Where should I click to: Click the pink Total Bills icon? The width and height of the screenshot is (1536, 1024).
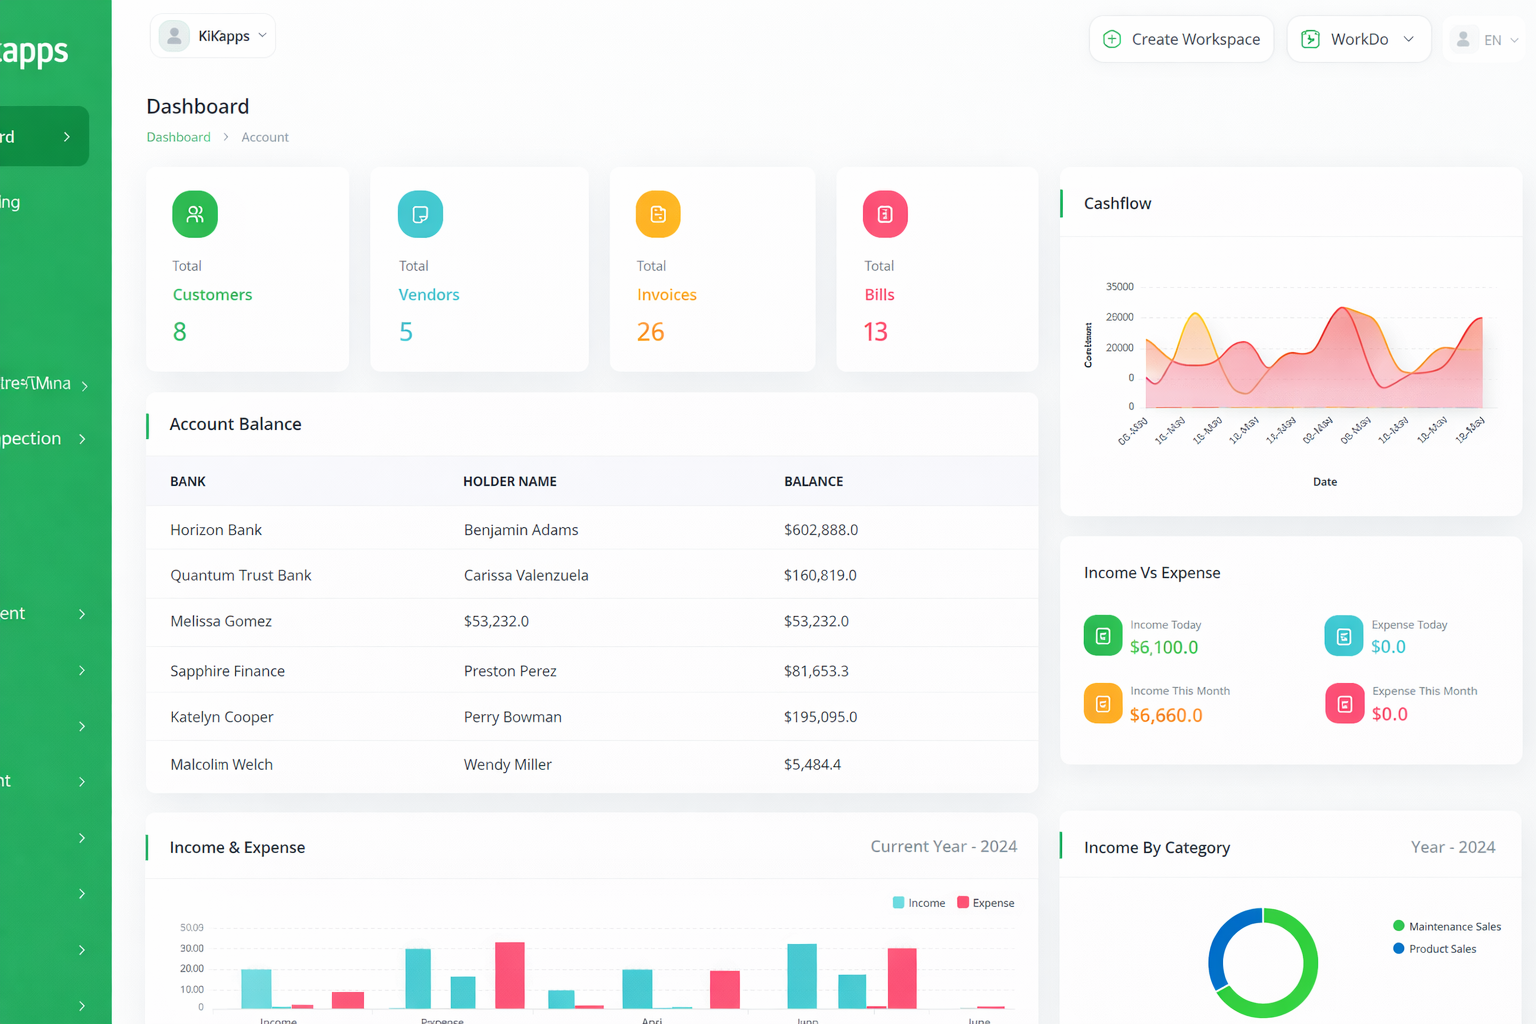pos(885,214)
